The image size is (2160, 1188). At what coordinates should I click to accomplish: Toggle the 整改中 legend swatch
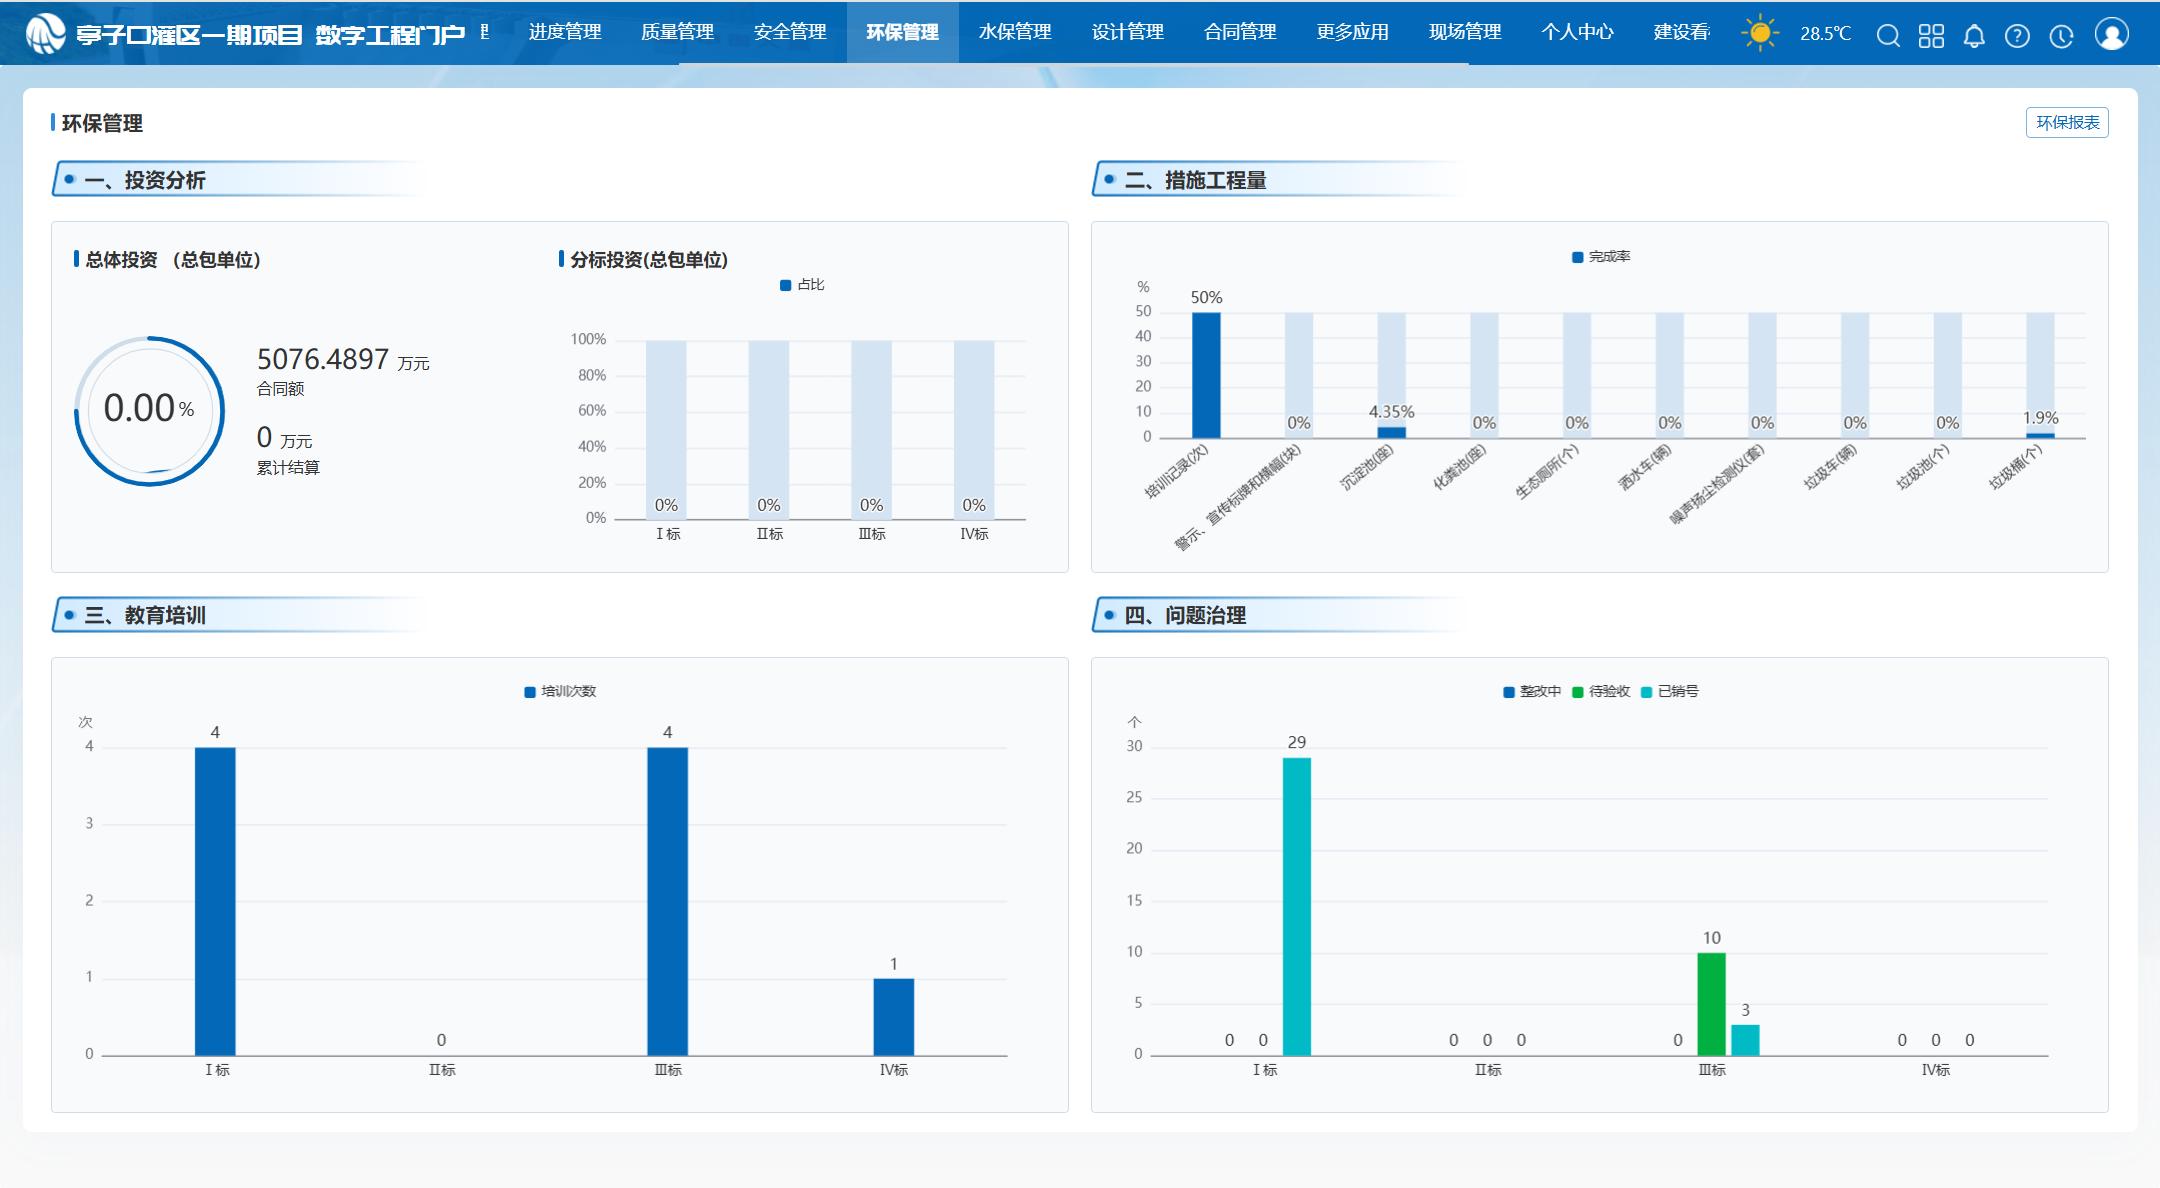1509,691
